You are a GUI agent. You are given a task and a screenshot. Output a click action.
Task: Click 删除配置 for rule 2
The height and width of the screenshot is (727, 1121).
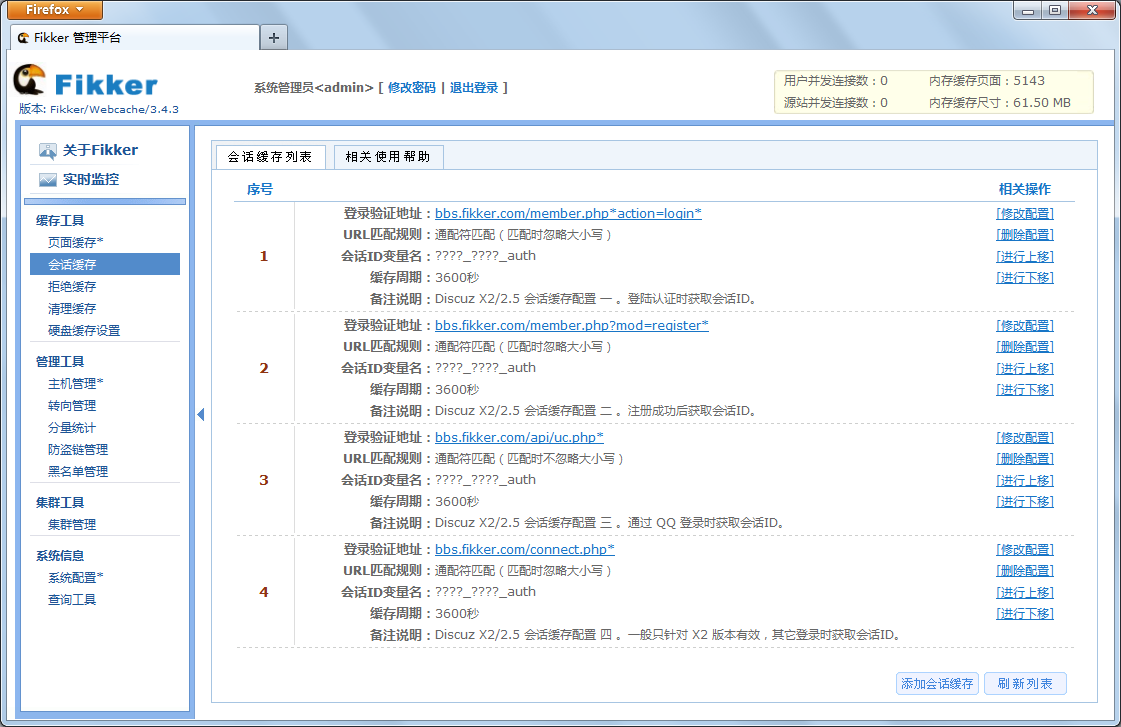tap(1025, 347)
